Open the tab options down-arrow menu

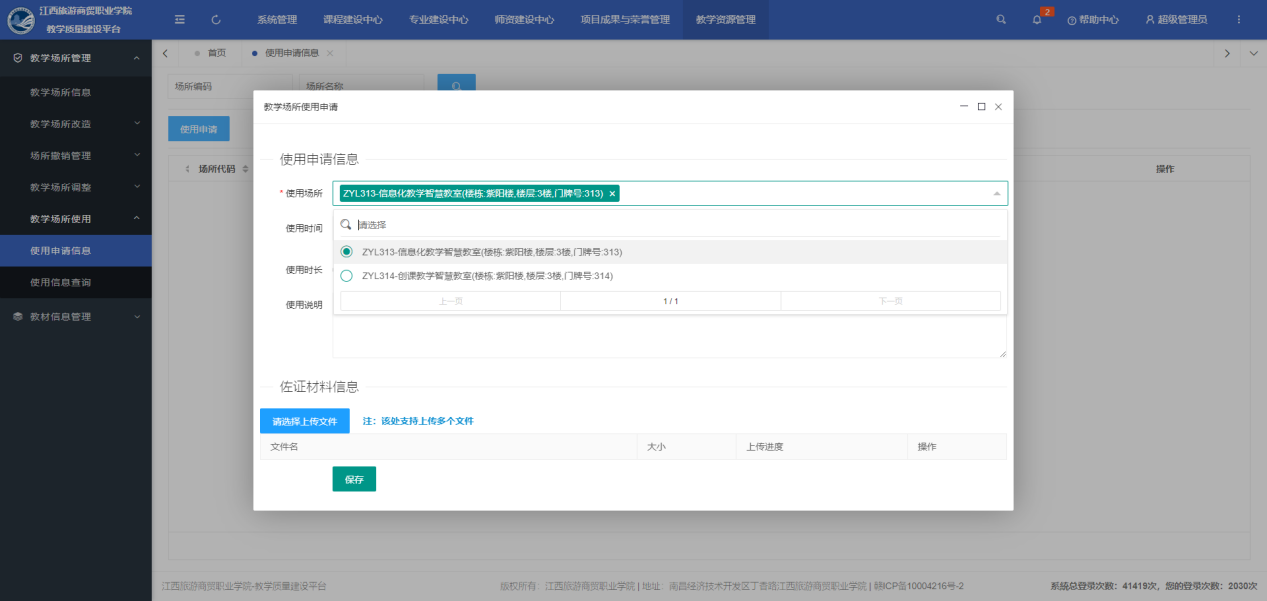click(1254, 53)
